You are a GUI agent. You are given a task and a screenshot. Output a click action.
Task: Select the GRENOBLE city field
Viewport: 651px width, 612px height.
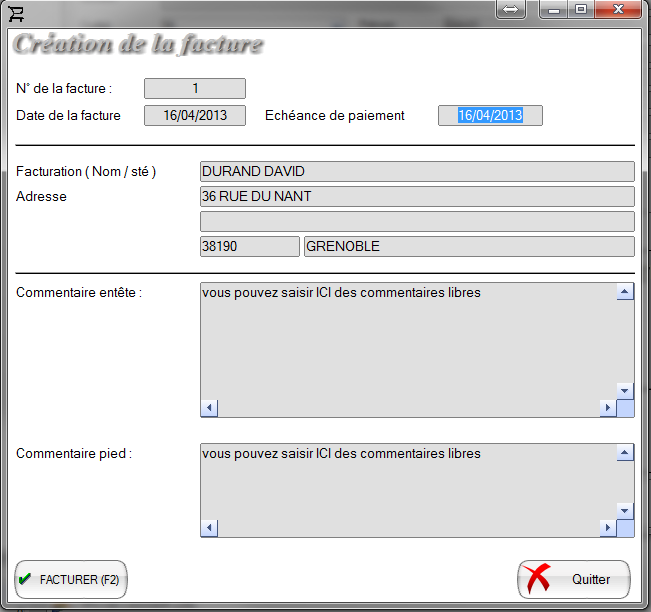[x=468, y=246]
